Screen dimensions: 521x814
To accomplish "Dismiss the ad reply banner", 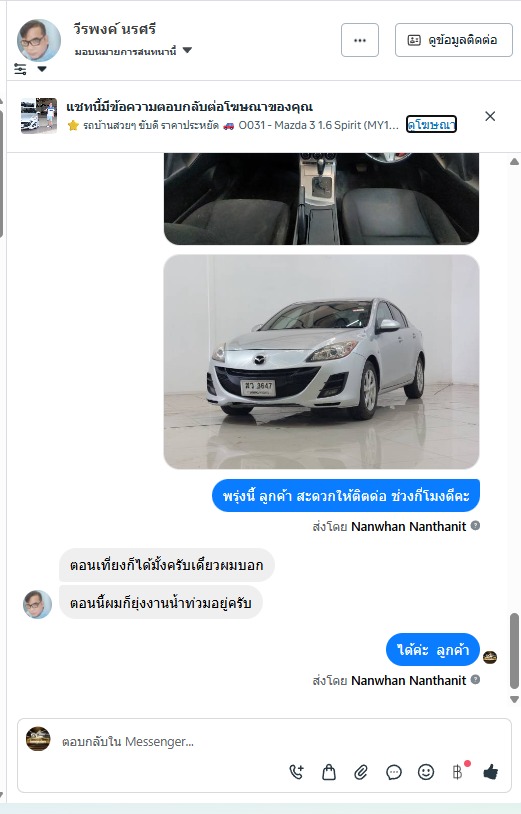I will click(x=490, y=116).
